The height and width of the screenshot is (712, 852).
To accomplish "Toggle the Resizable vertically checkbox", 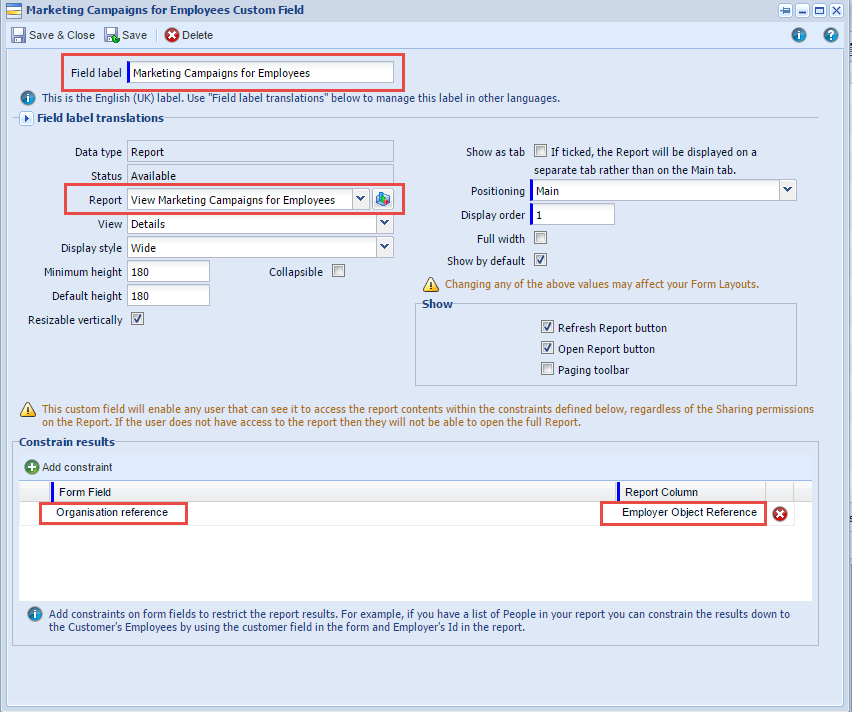I will tap(137, 319).
